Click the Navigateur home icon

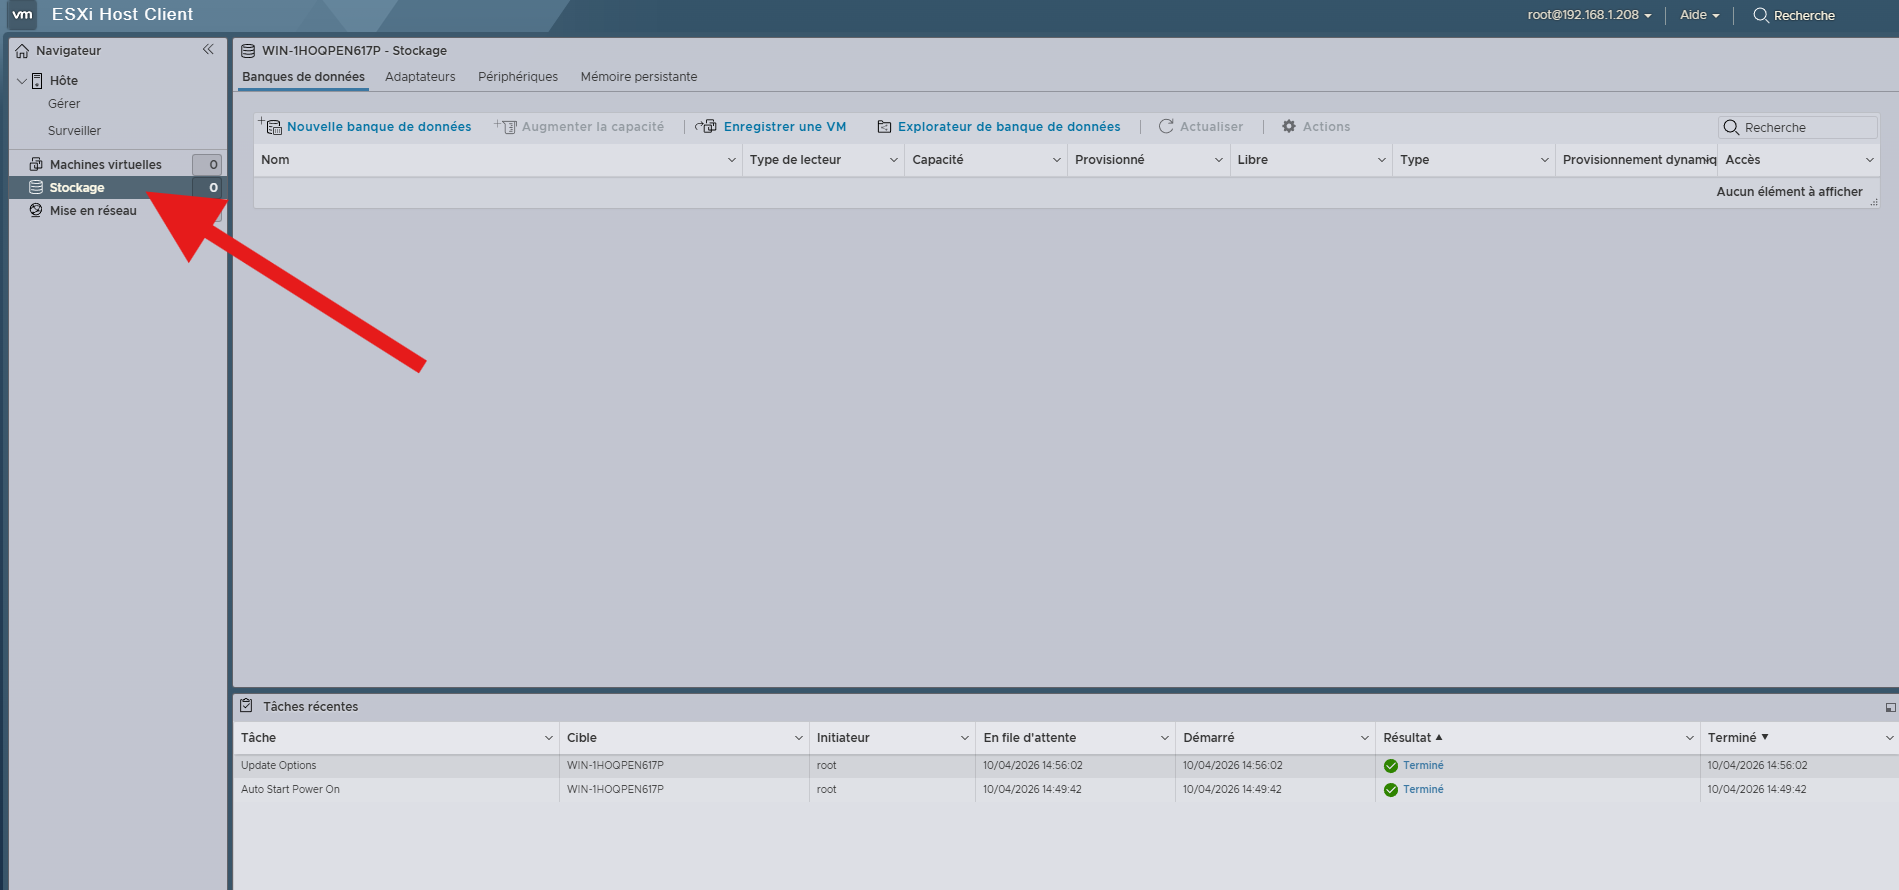(22, 51)
